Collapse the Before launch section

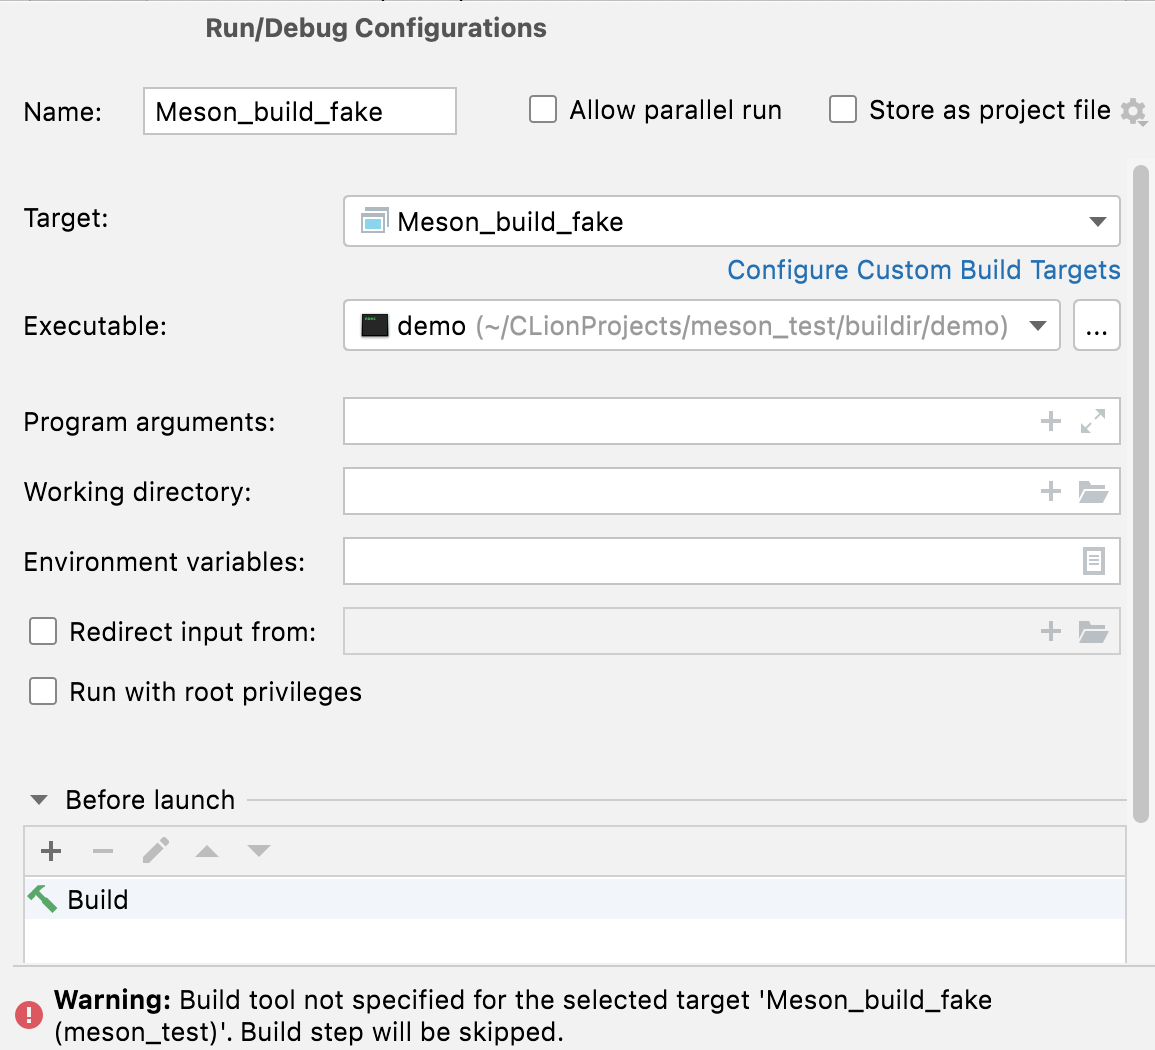tap(38, 799)
